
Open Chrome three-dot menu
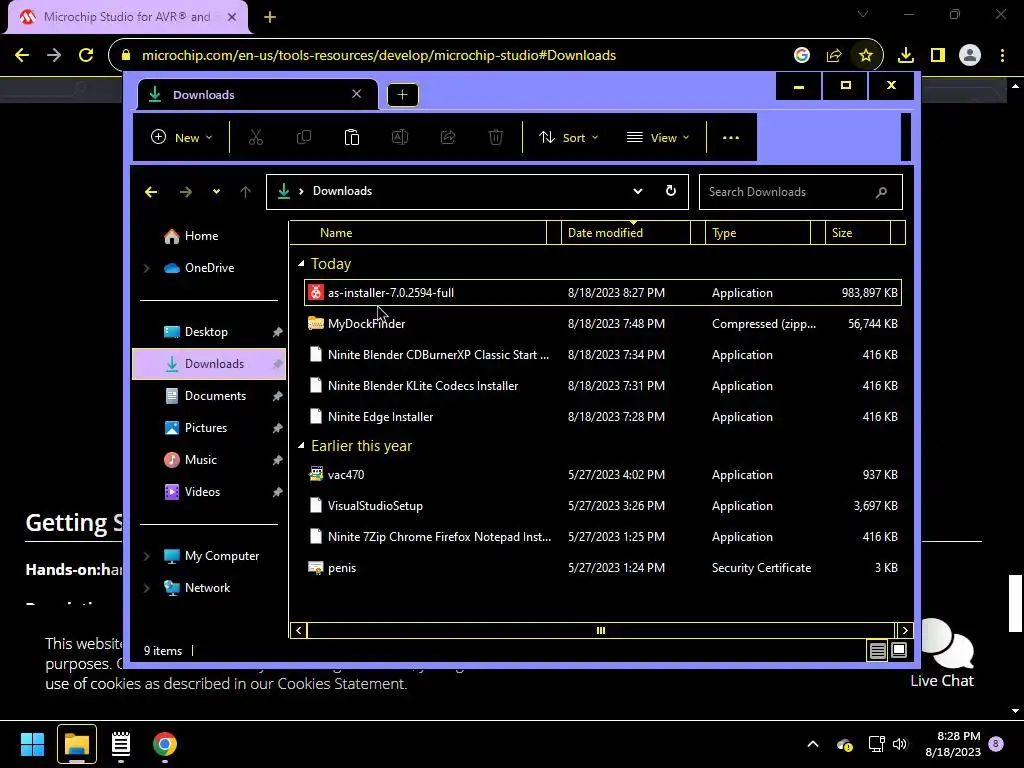point(1002,56)
